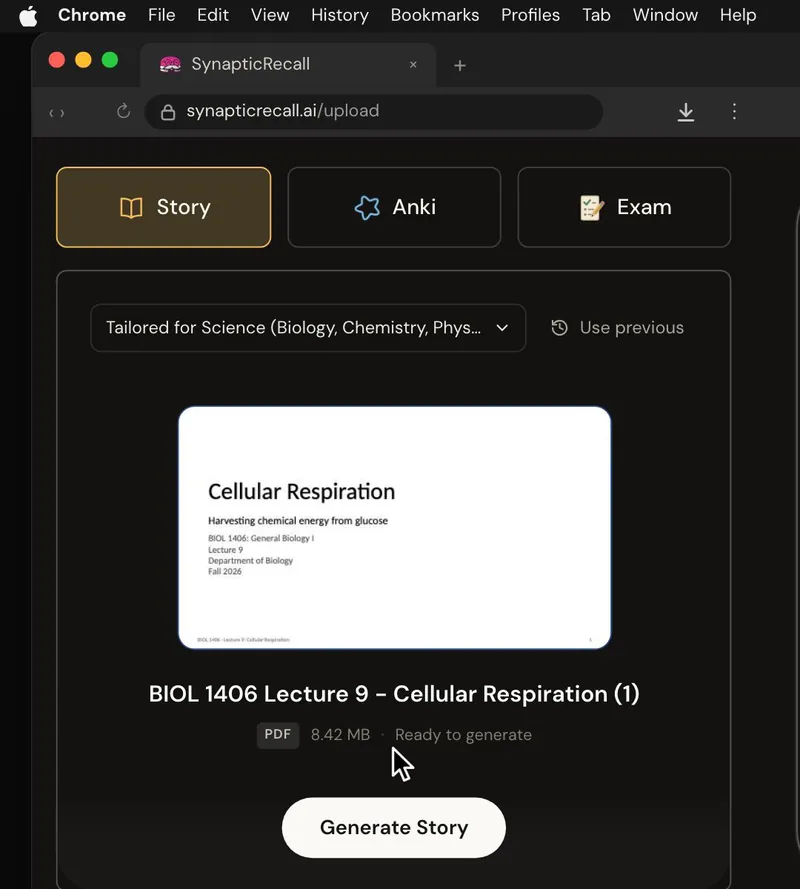The image size is (800, 889).
Task: Open the View menu
Action: (x=270, y=15)
